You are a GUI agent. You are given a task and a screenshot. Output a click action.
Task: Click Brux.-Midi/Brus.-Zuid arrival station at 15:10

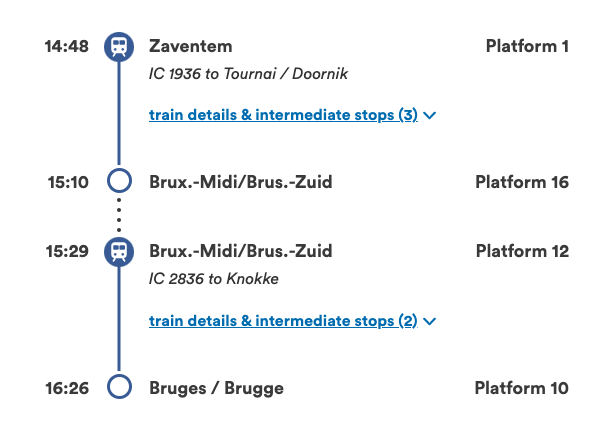coord(240,182)
